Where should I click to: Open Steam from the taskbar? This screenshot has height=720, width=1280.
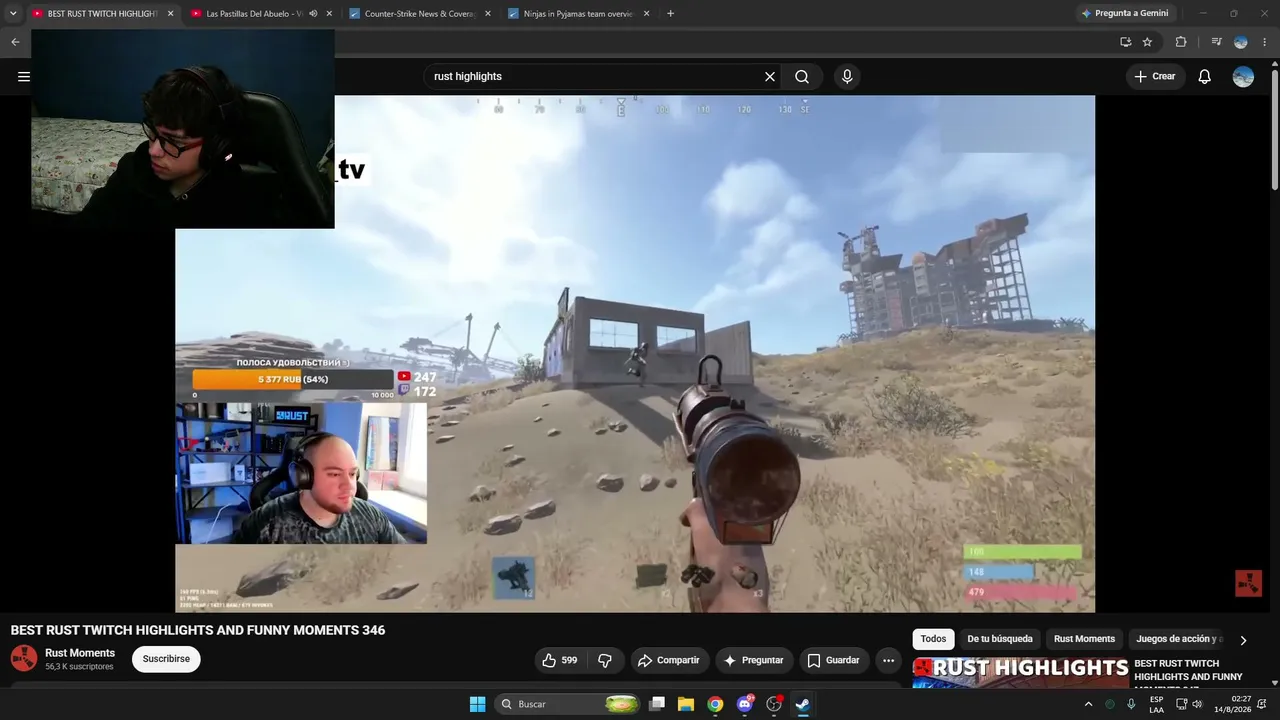point(802,704)
